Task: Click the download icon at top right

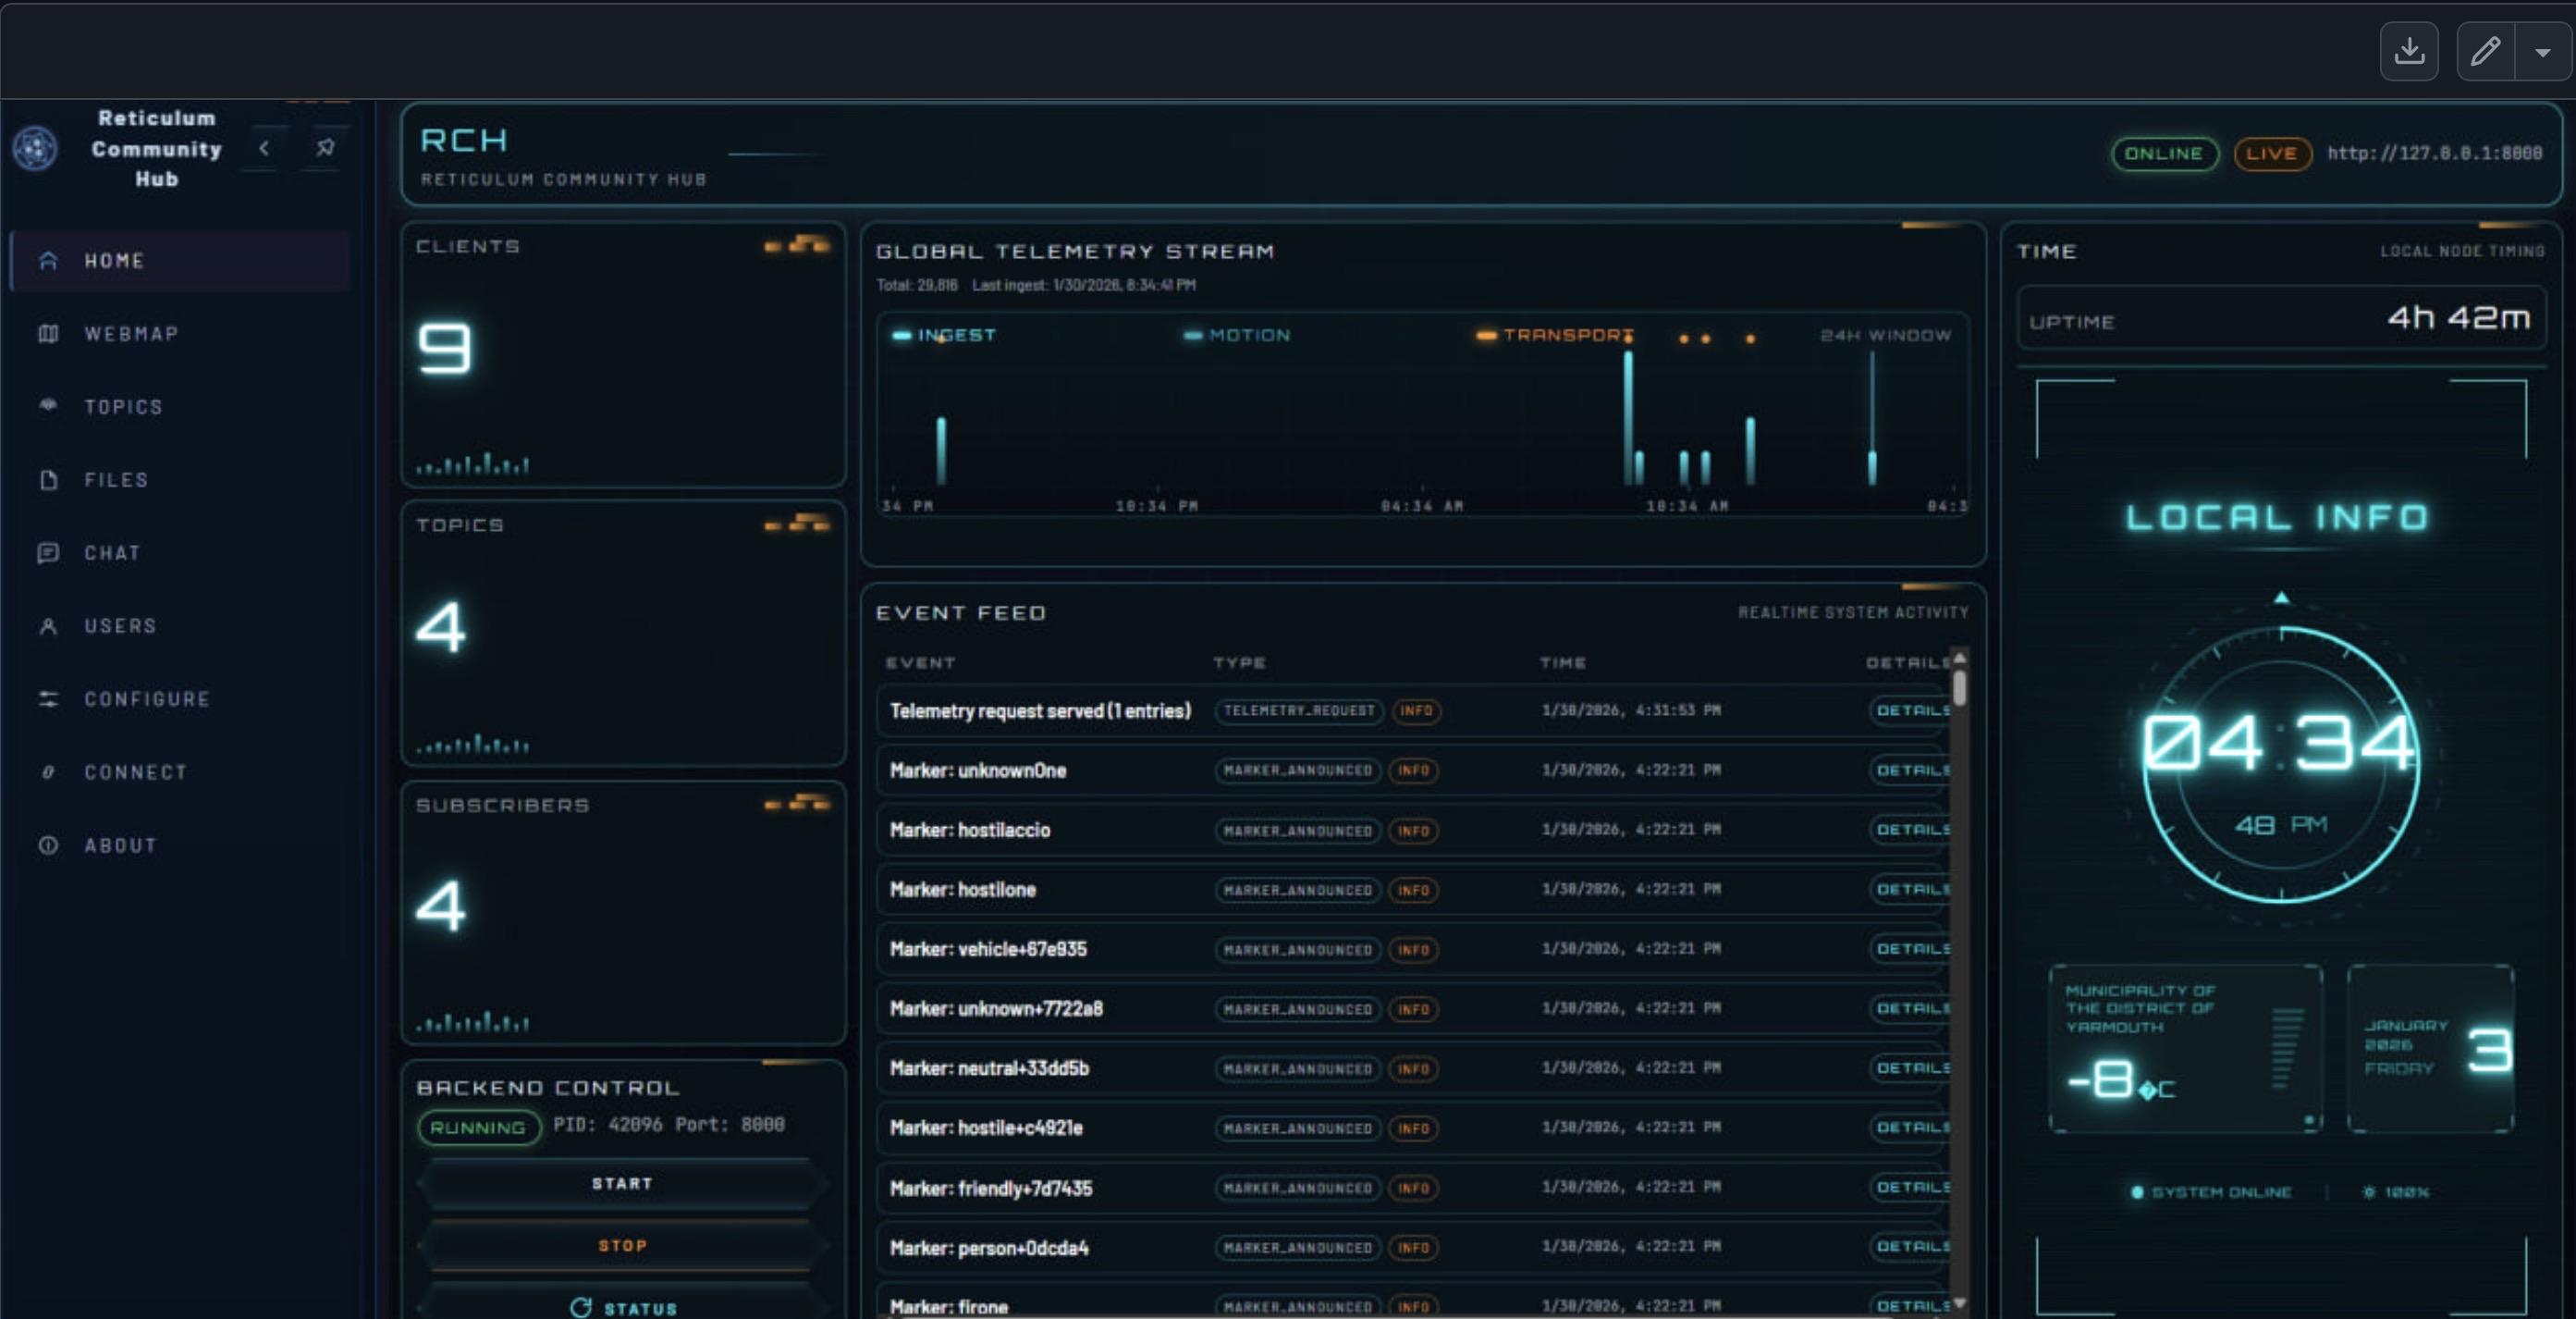Action: (x=2408, y=51)
